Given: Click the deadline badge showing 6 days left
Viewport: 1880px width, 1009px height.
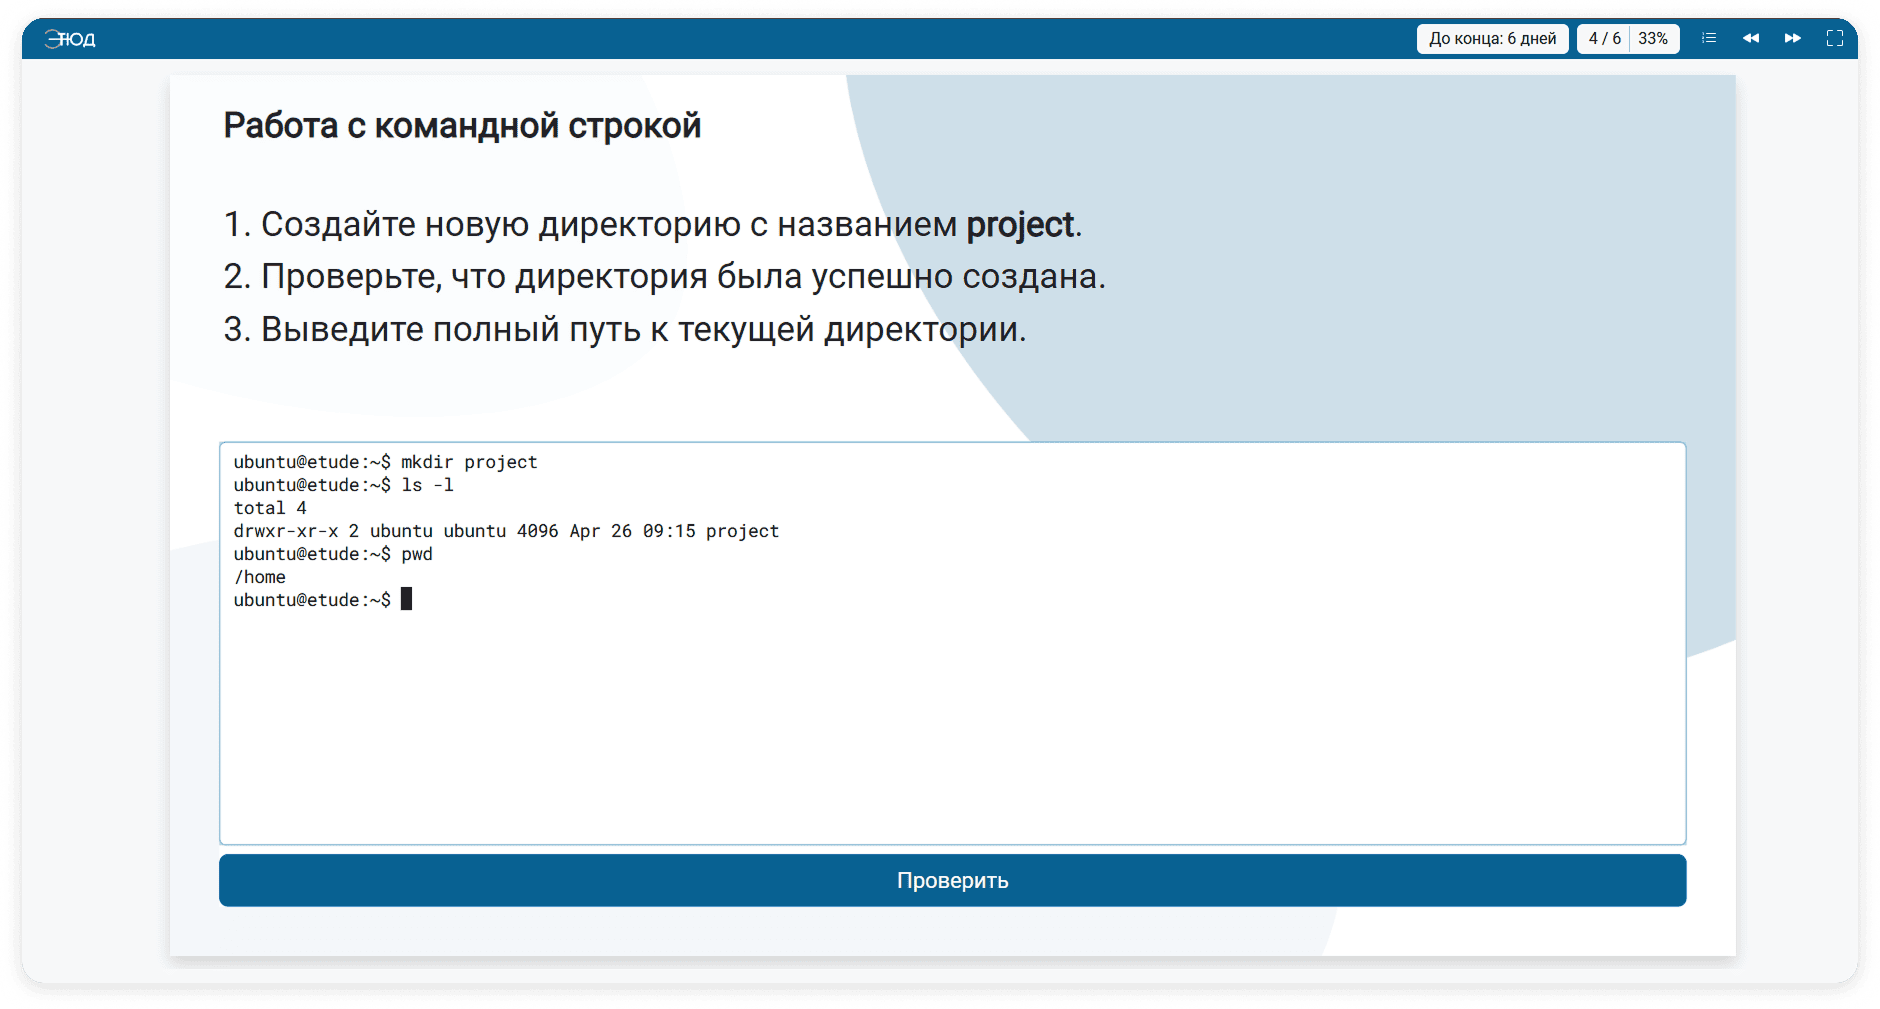Looking at the screenshot, I should 1492,38.
